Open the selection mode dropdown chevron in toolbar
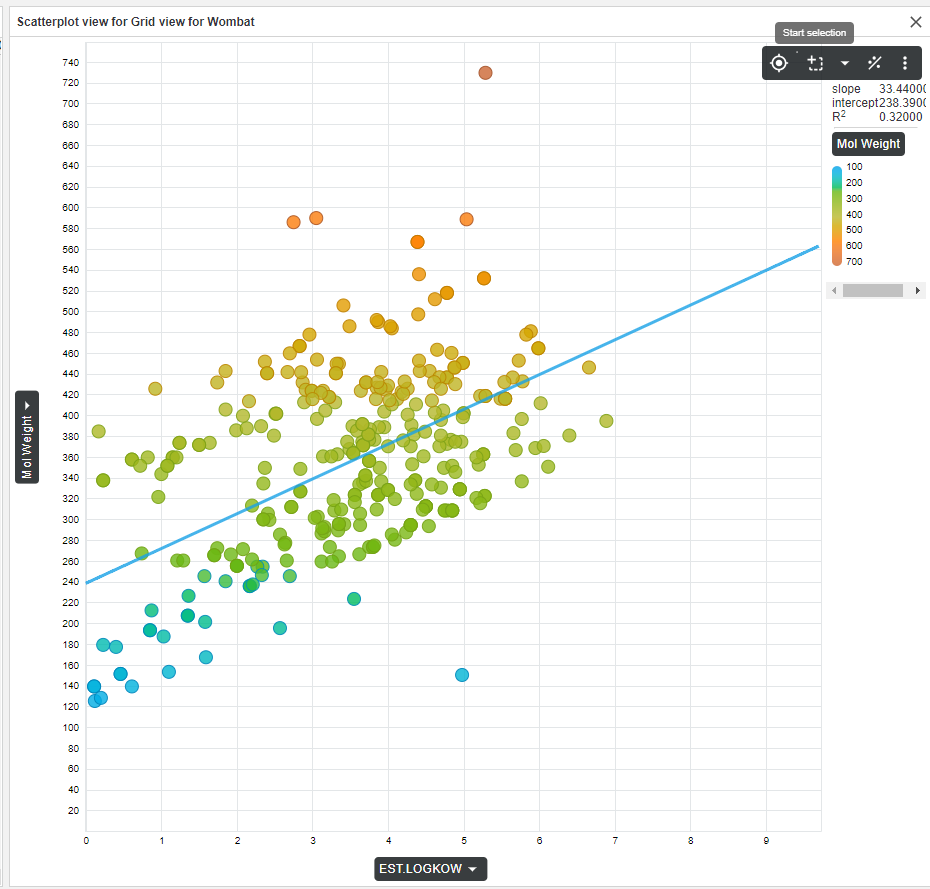The width and height of the screenshot is (930, 889). click(x=845, y=62)
